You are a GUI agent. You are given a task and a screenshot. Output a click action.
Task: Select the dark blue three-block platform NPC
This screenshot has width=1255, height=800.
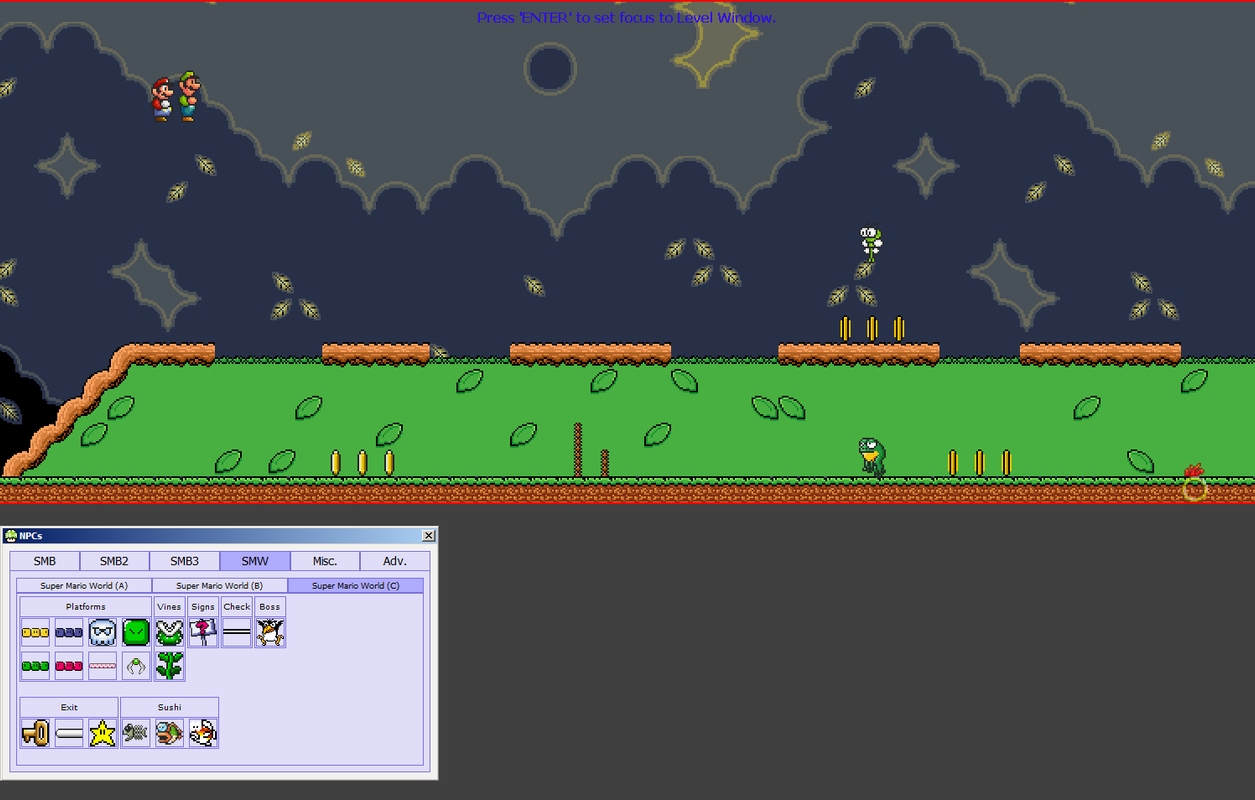pos(69,632)
